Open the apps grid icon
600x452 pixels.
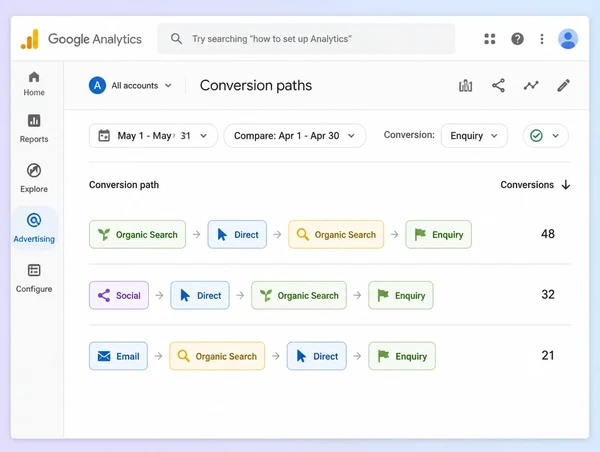489,39
